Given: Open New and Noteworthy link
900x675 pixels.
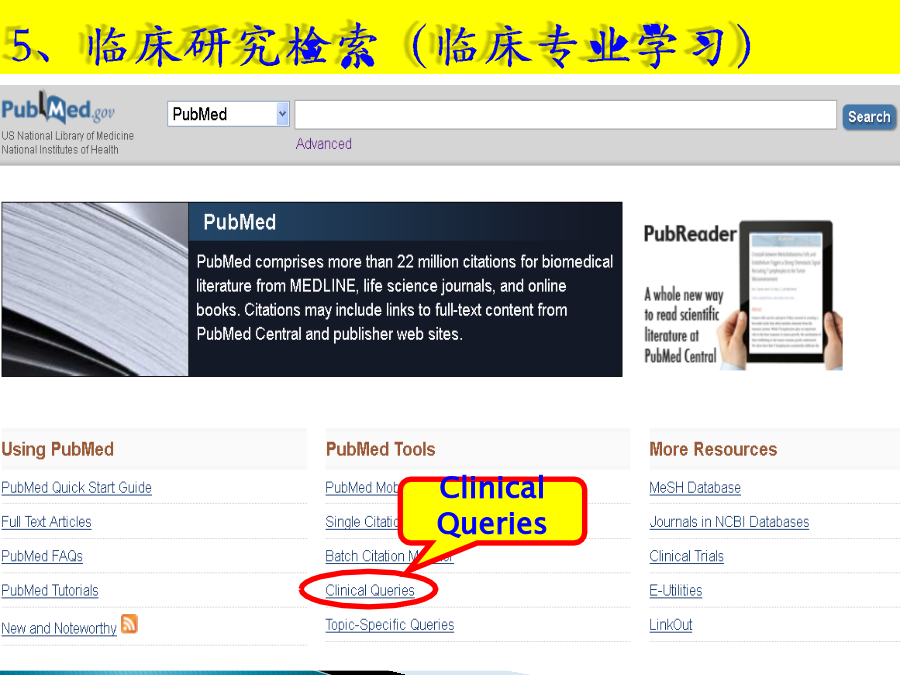Looking at the screenshot, I should (59, 629).
